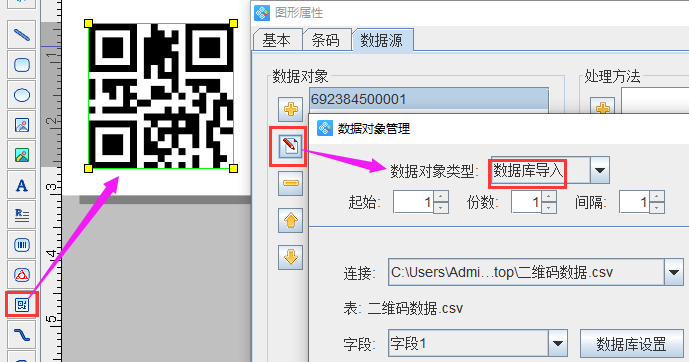Select the QR code drawing tool

[x=22, y=304]
